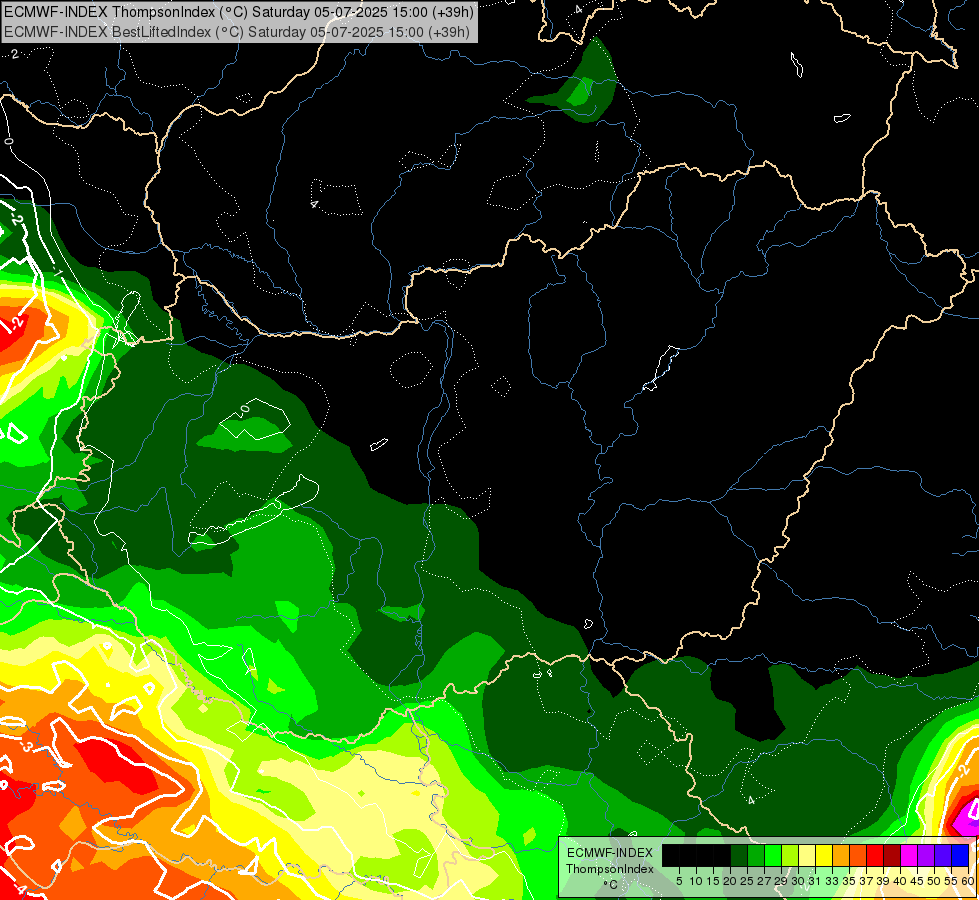Select the bright red 37-39 legend swatch
Image resolution: width=979 pixels, height=900 pixels.
(x=875, y=855)
